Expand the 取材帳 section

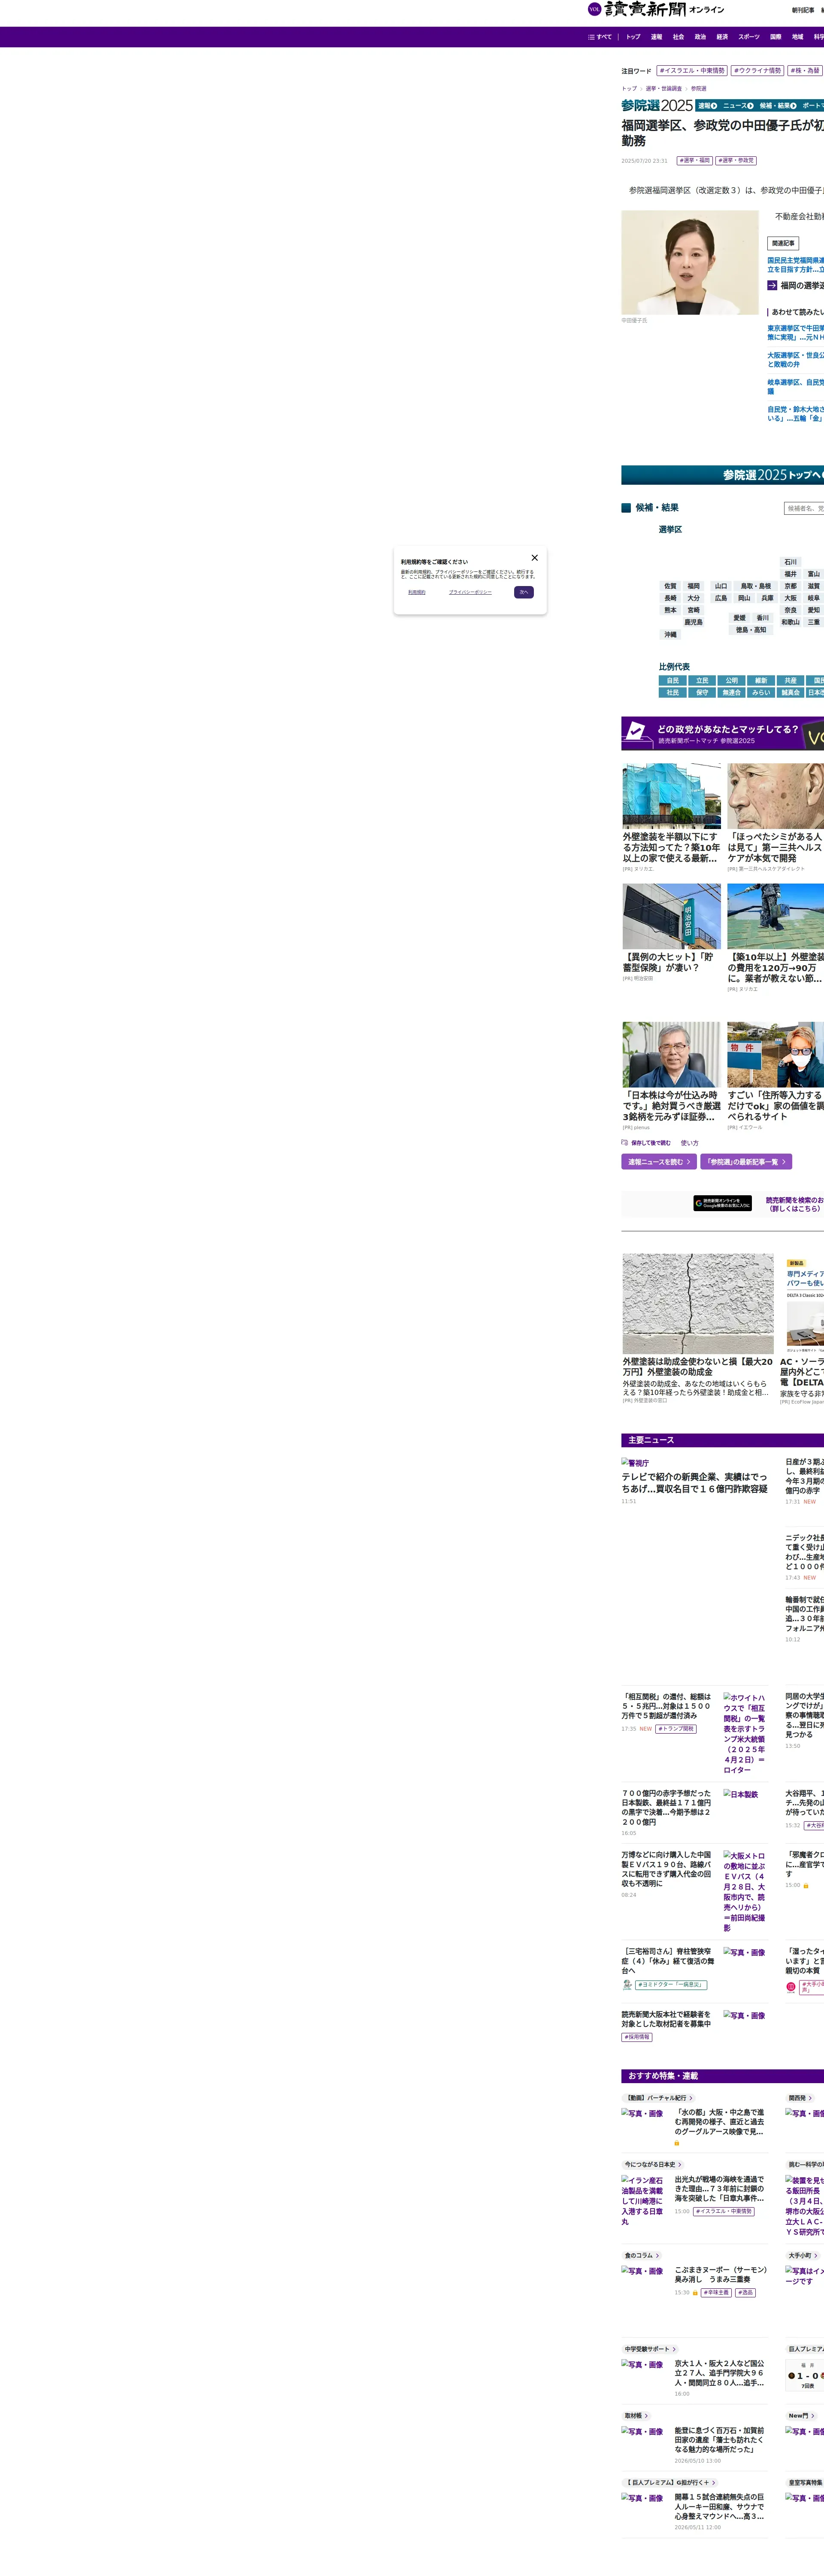(x=636, y=2416)
